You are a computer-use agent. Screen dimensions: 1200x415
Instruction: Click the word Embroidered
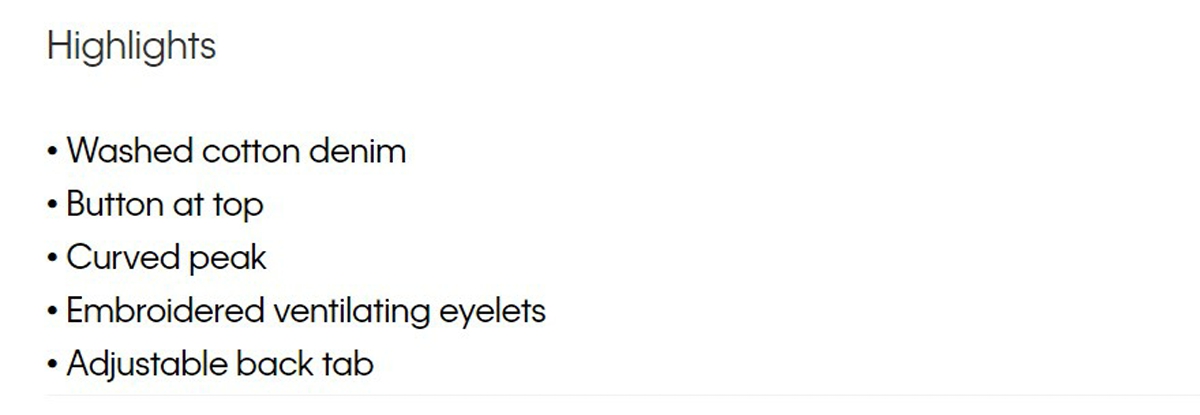click(165, 311)
